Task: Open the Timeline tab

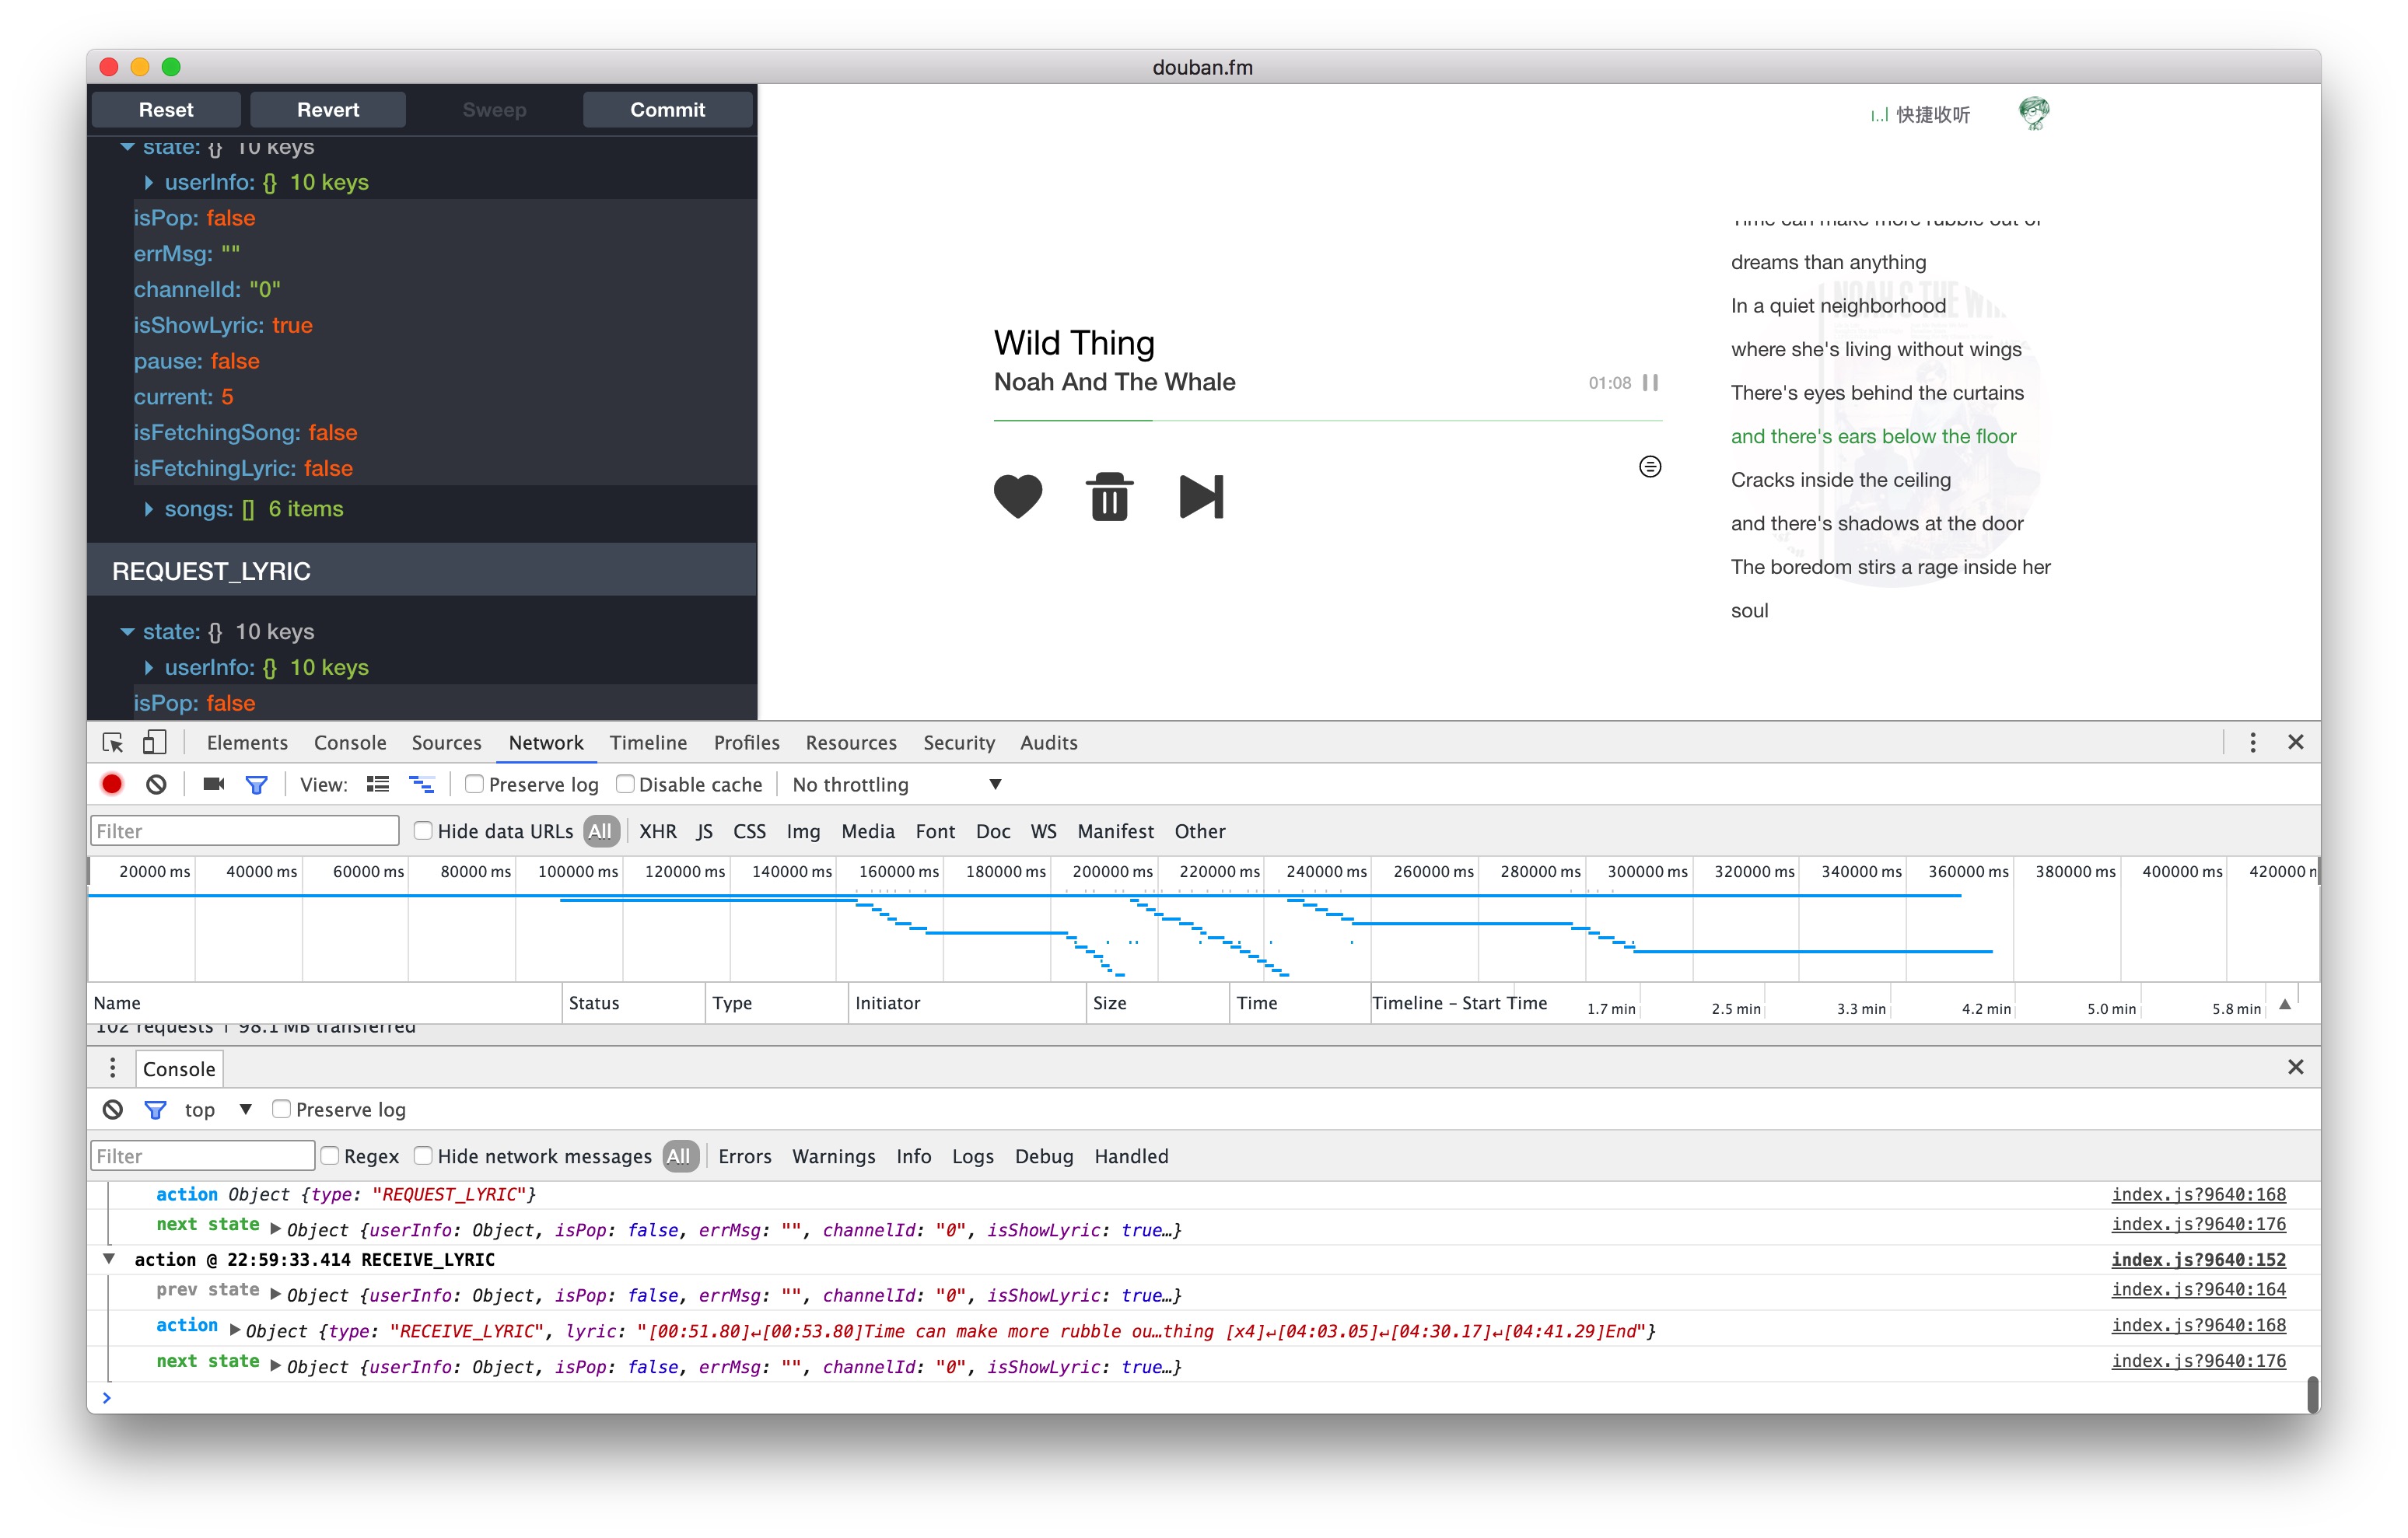Action: point(648,743)
